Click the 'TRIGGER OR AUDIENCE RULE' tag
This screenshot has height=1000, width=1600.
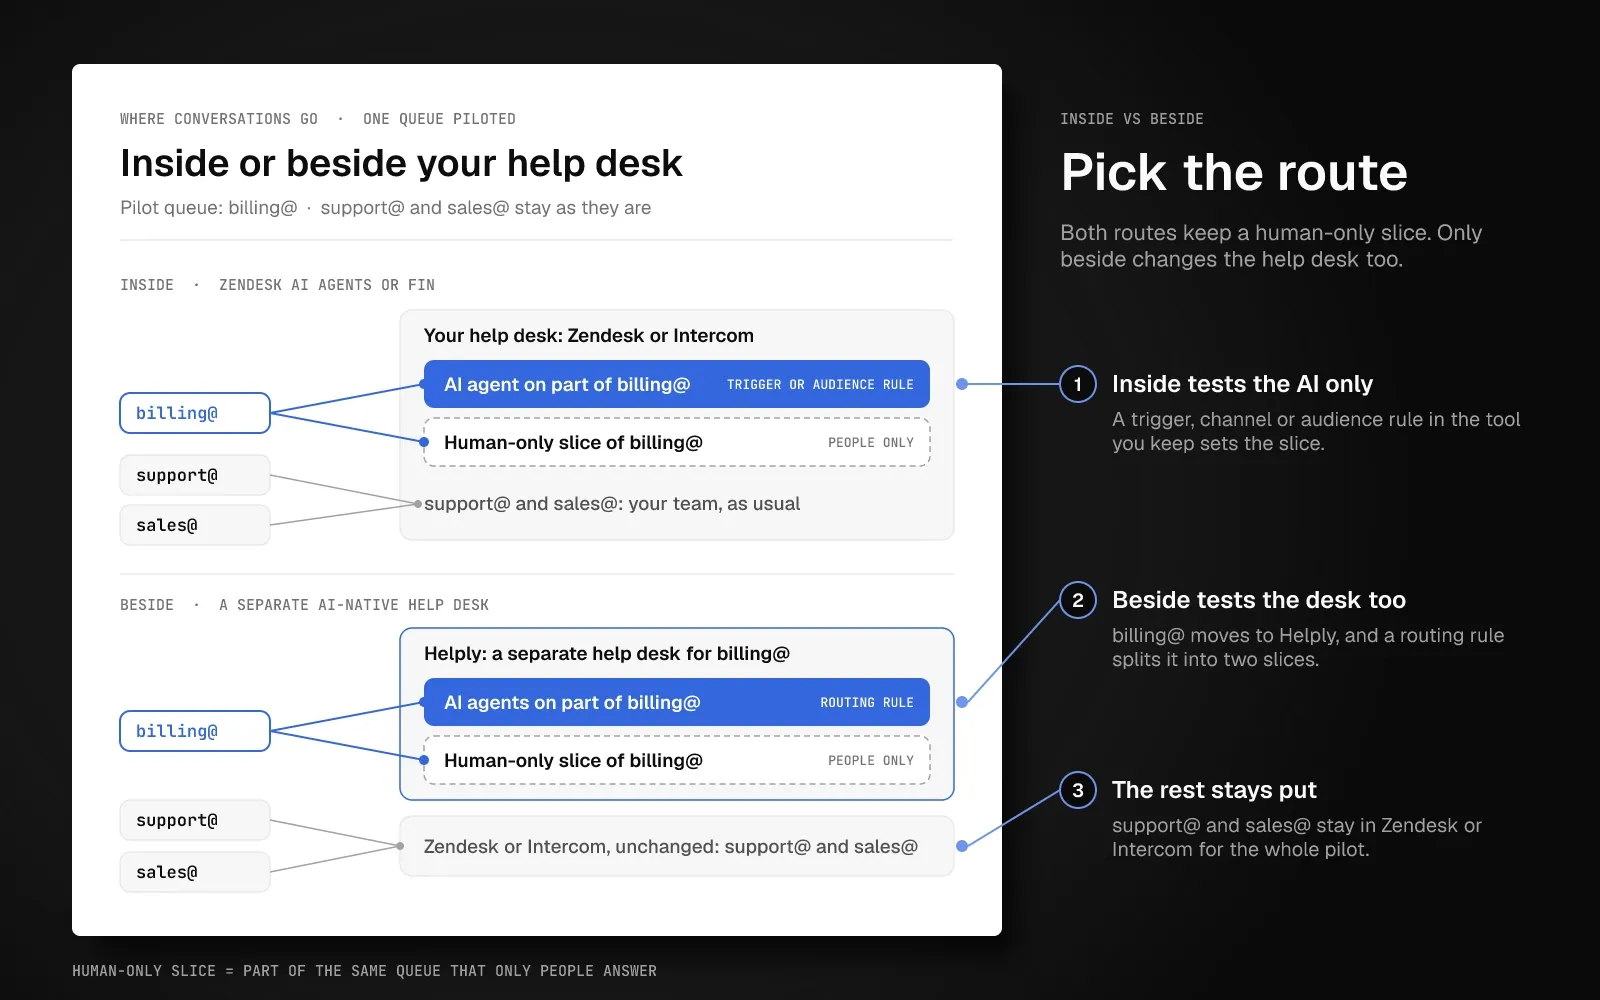820,385
